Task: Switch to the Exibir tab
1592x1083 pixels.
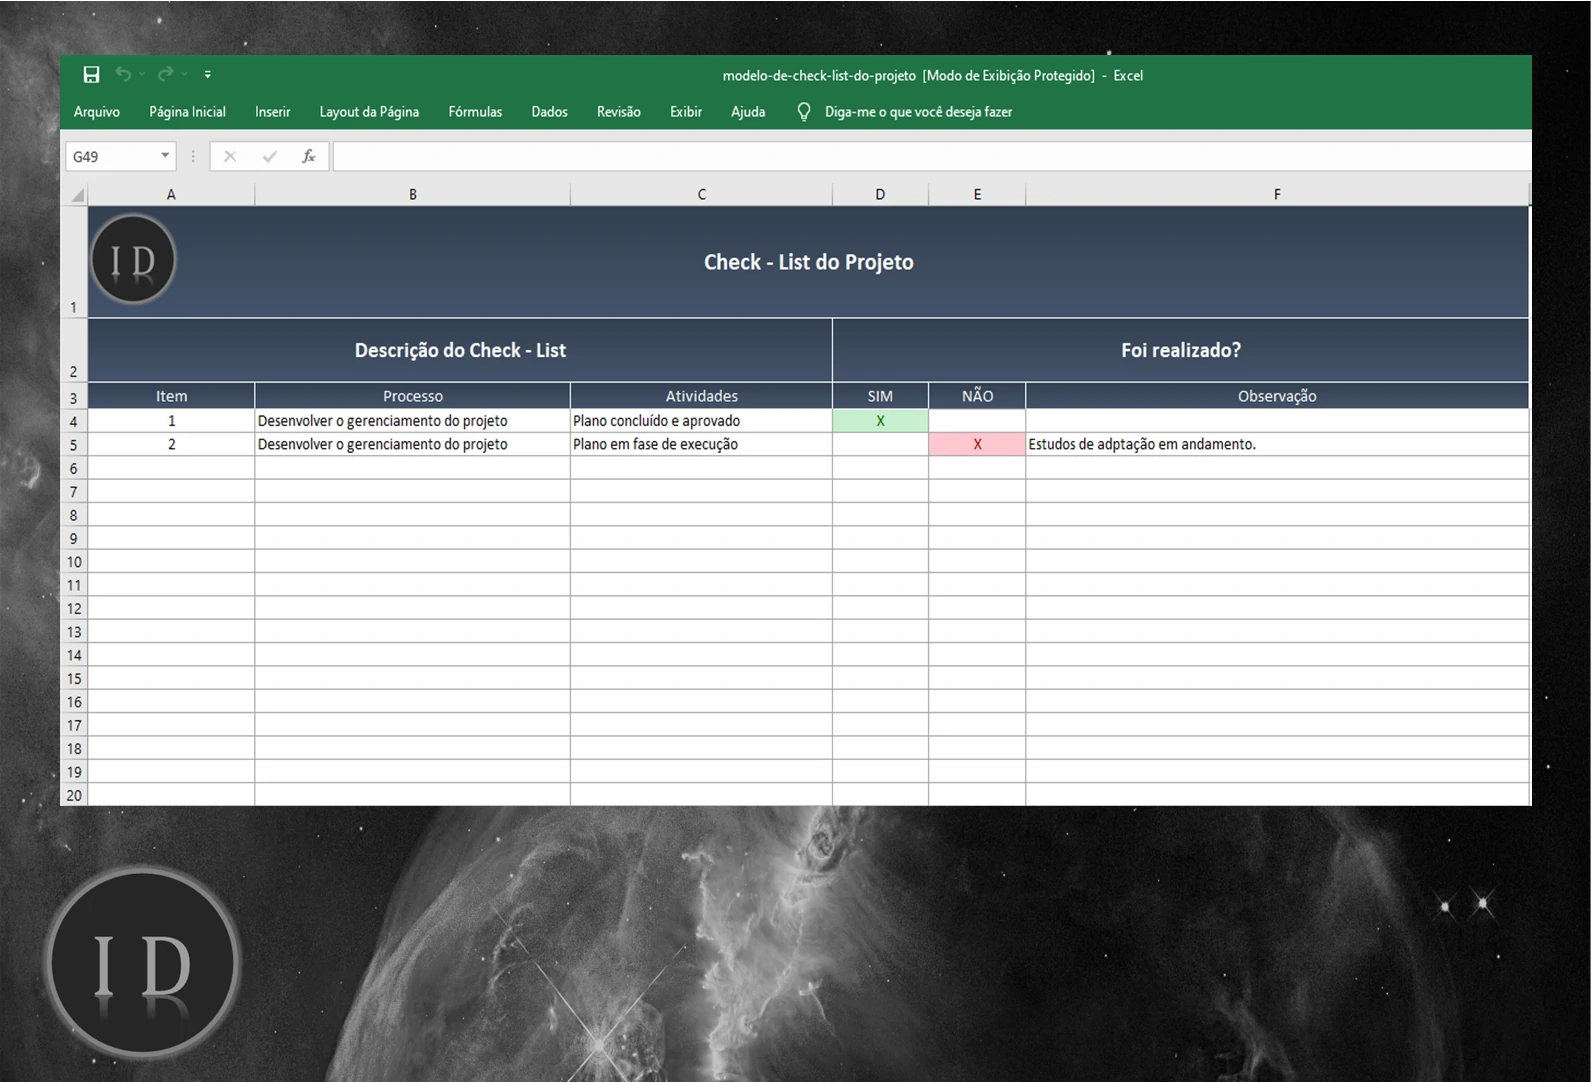Action: [x=686, y=112]
